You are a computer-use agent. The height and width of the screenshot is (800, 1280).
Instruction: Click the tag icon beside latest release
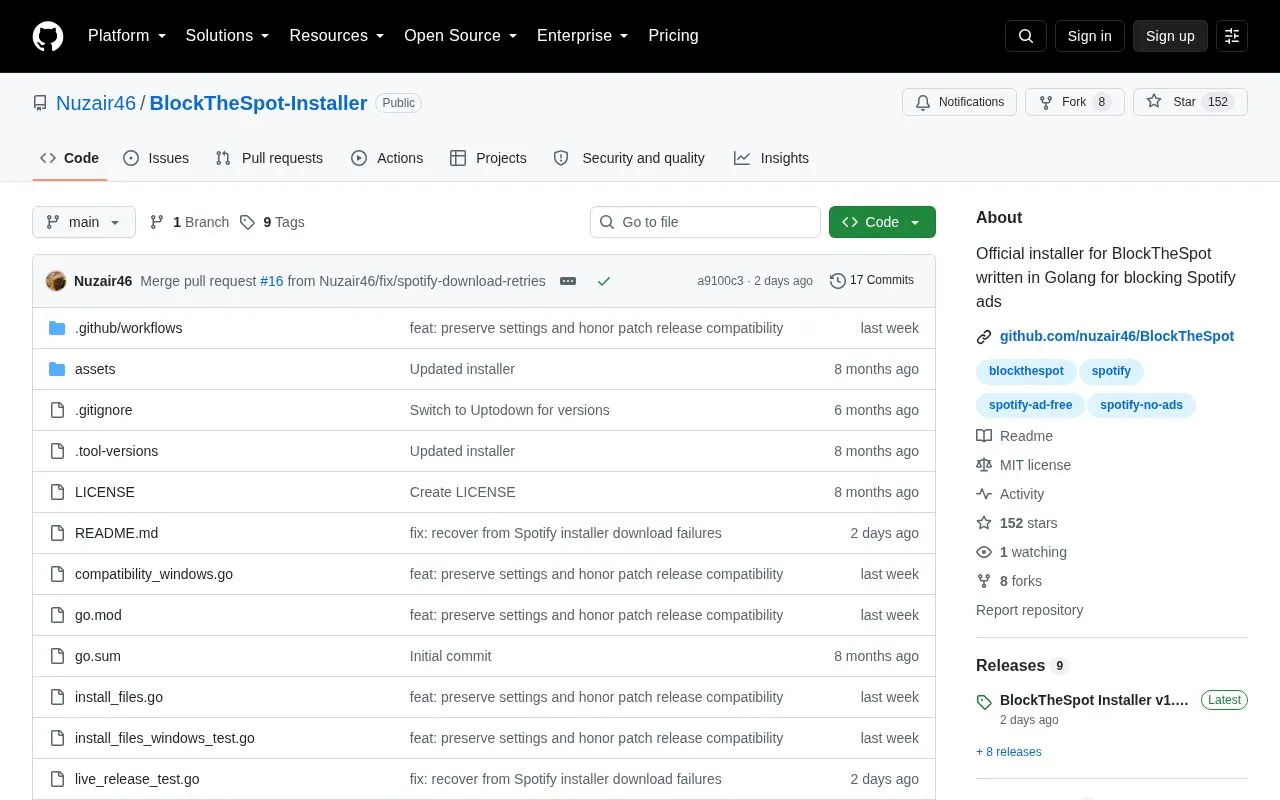click(x=984, y=701)
